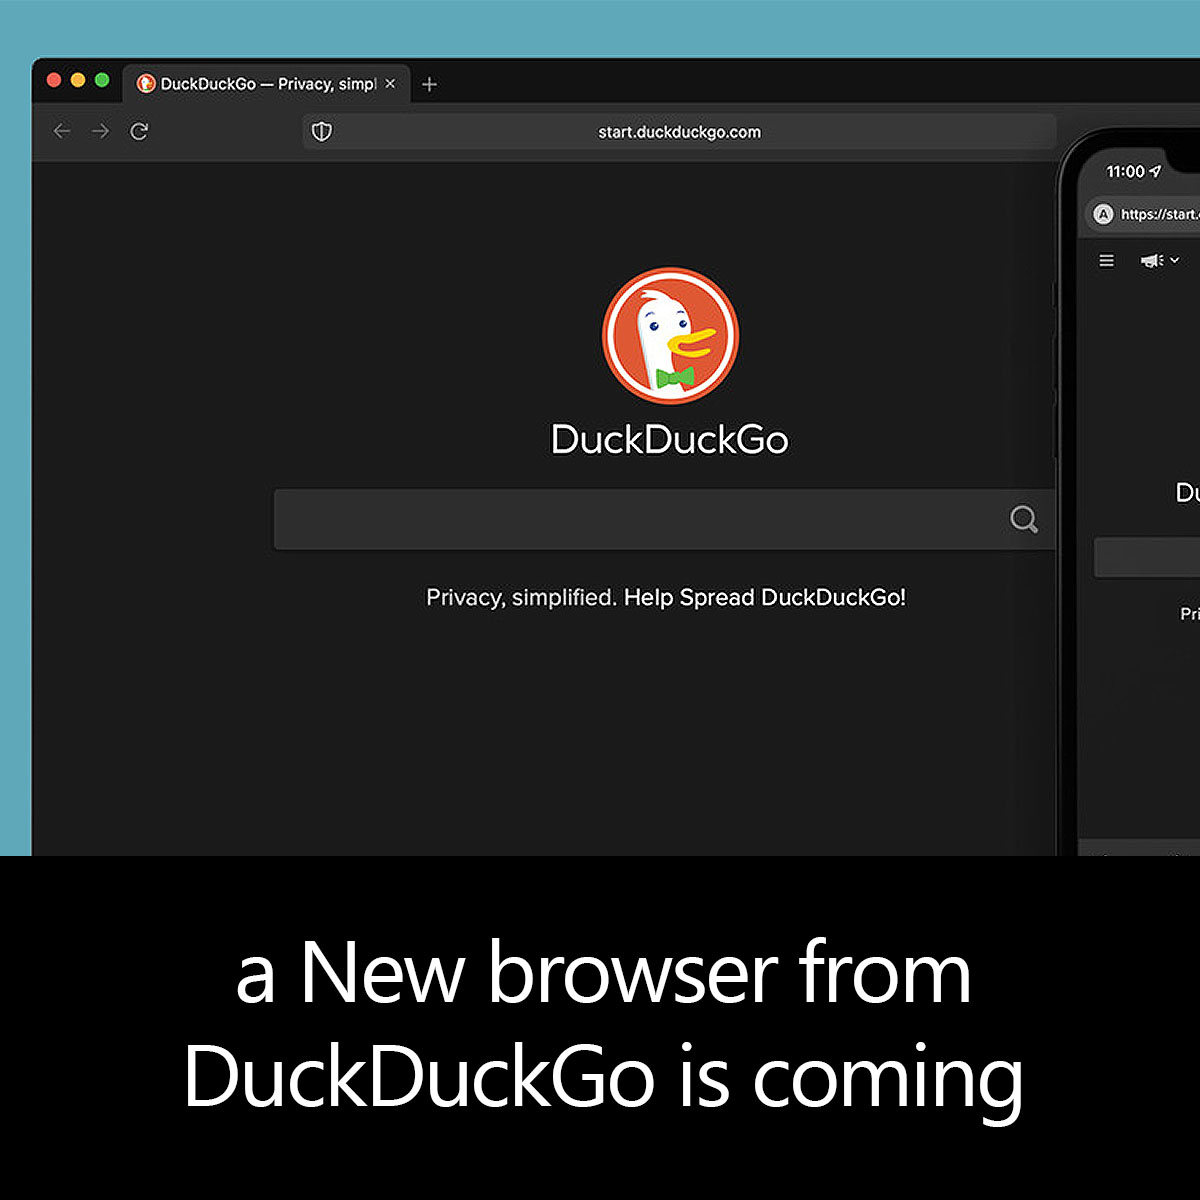Open a new tab with plus button
Viewport: 1200px width, 1200px height.
pos(429,85)
